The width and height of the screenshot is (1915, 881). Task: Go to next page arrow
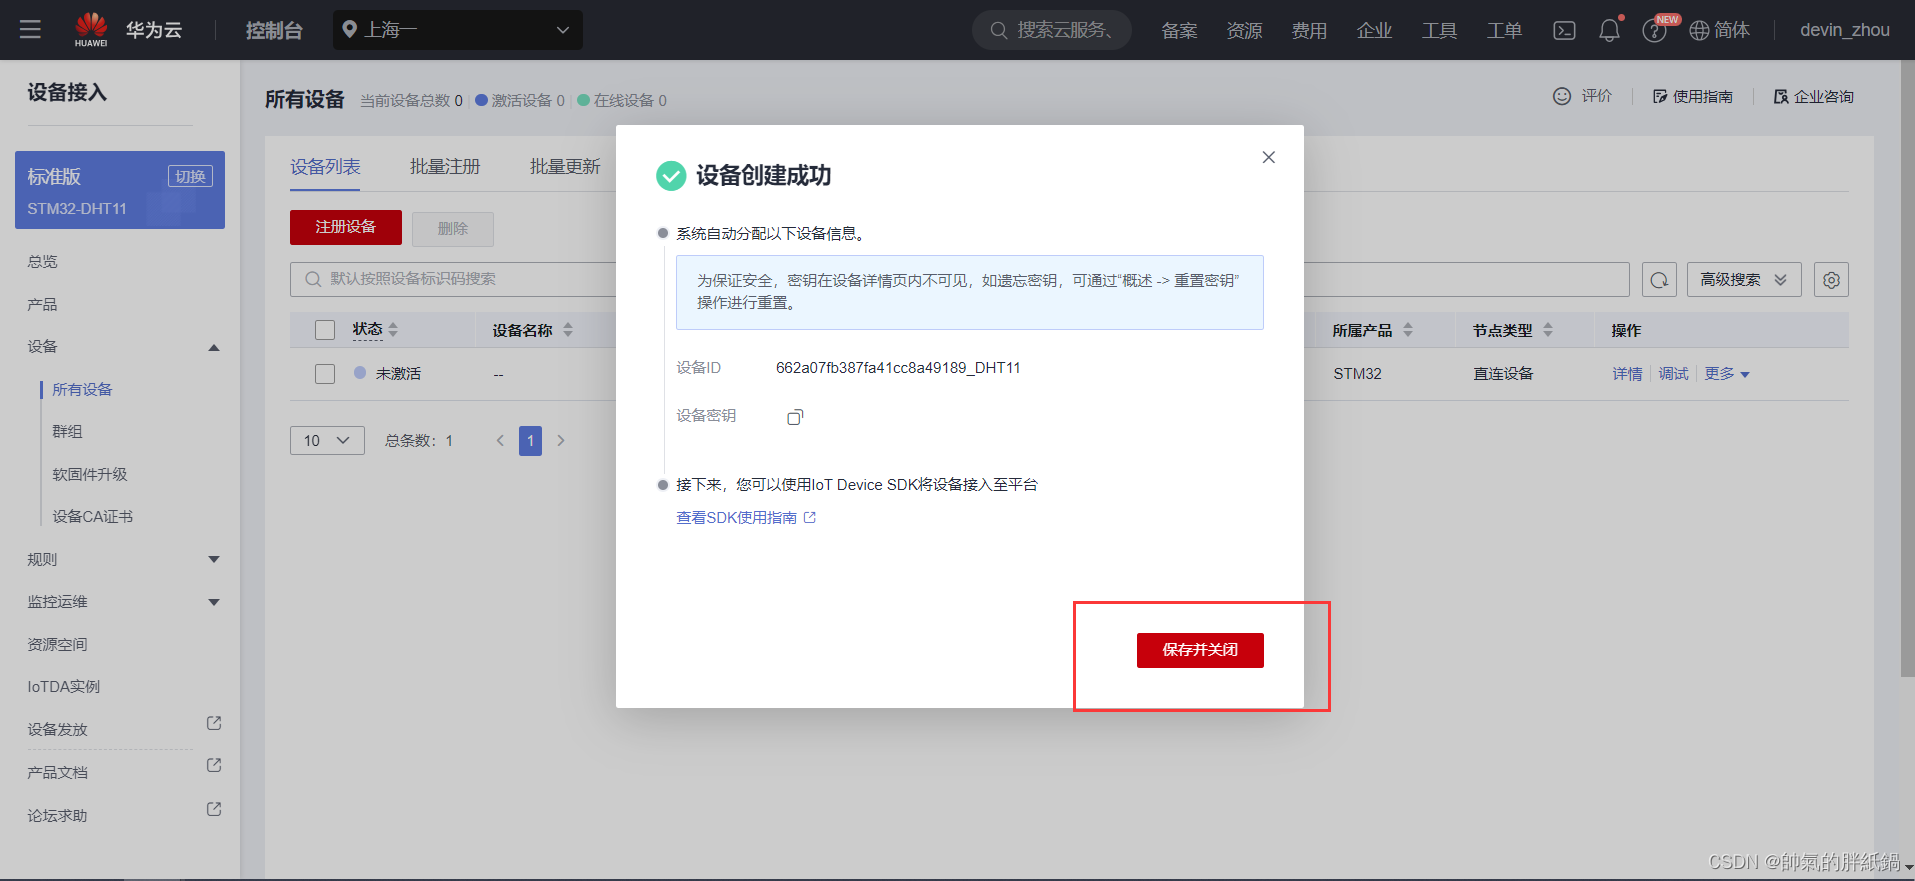[561, 440]
